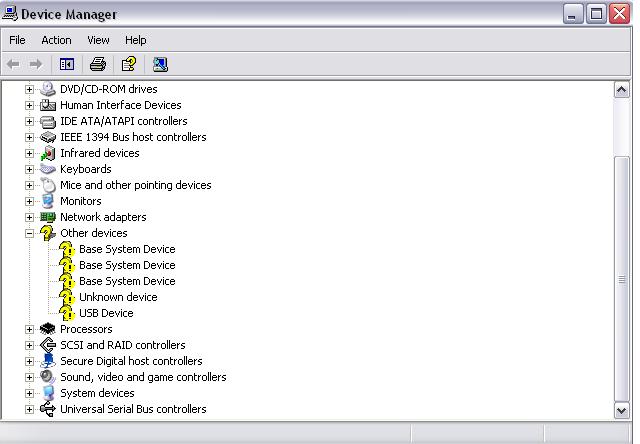The height and width of the screenshot is (444, 640).
Task: Collapse the Other devices node
Action: click(29, 233)
